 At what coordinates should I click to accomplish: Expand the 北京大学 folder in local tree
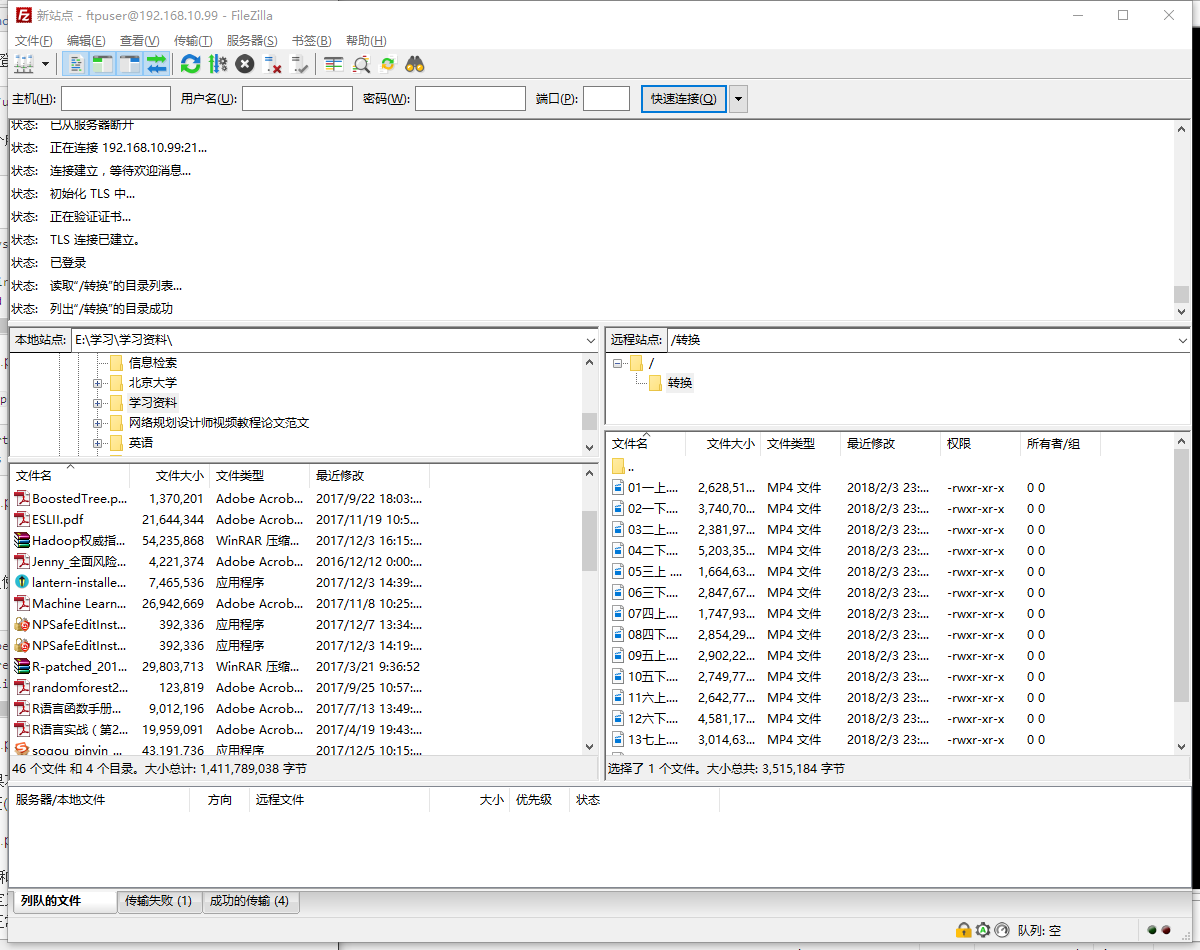coord(97,383)
